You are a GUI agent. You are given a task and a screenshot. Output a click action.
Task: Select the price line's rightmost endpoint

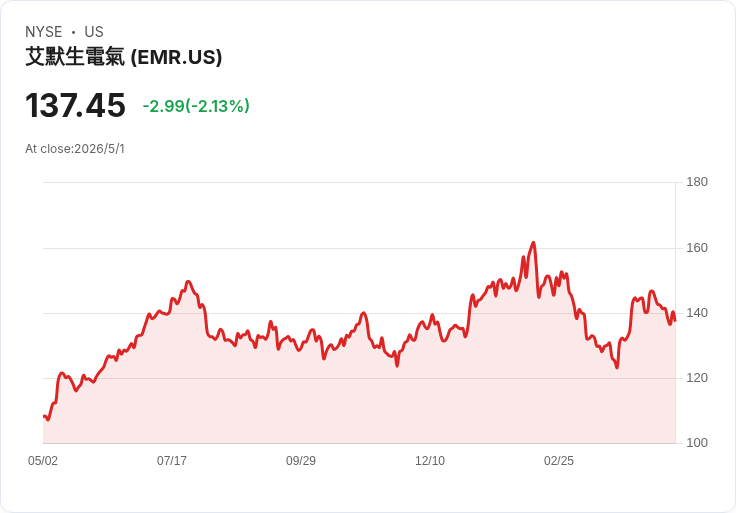point(675,321)
